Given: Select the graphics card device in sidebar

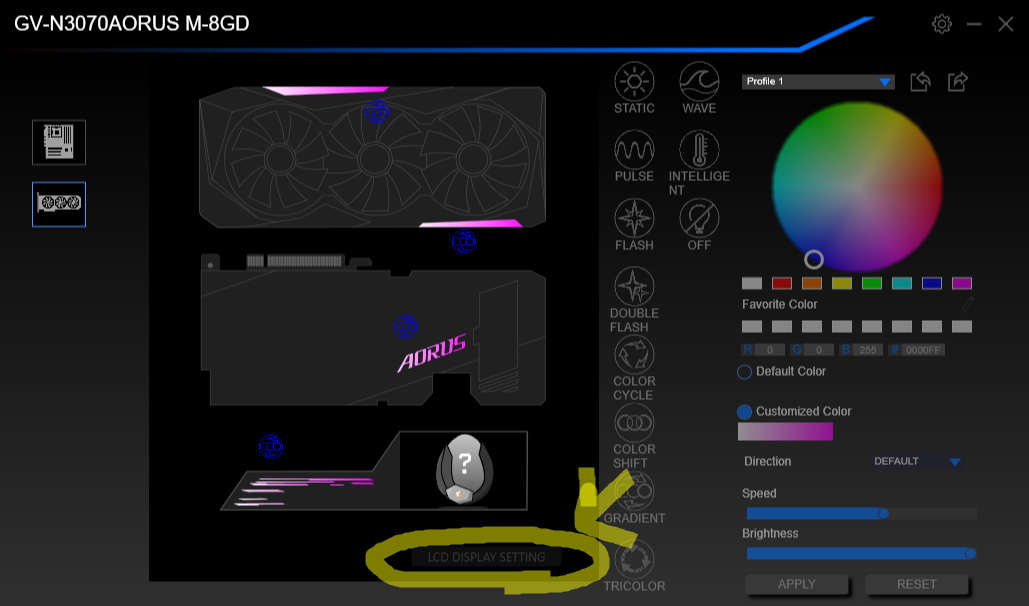Looking at the screenshot, I should tap(58, 204).
